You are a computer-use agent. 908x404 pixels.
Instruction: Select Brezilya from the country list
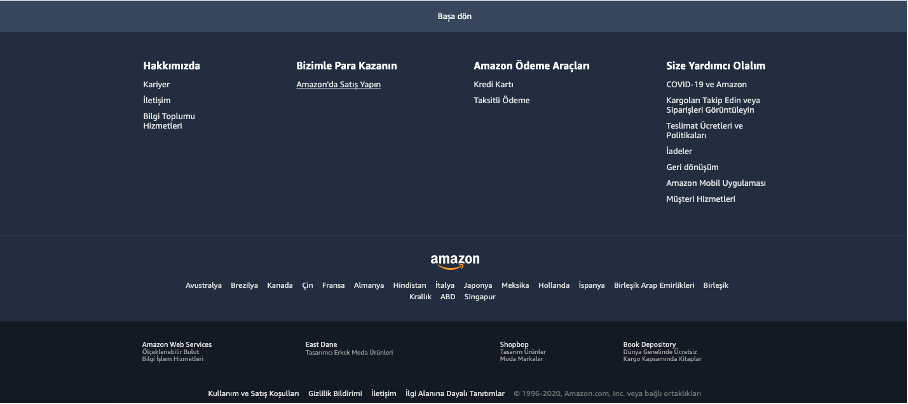pyautogui.click(x=244, y=285)
